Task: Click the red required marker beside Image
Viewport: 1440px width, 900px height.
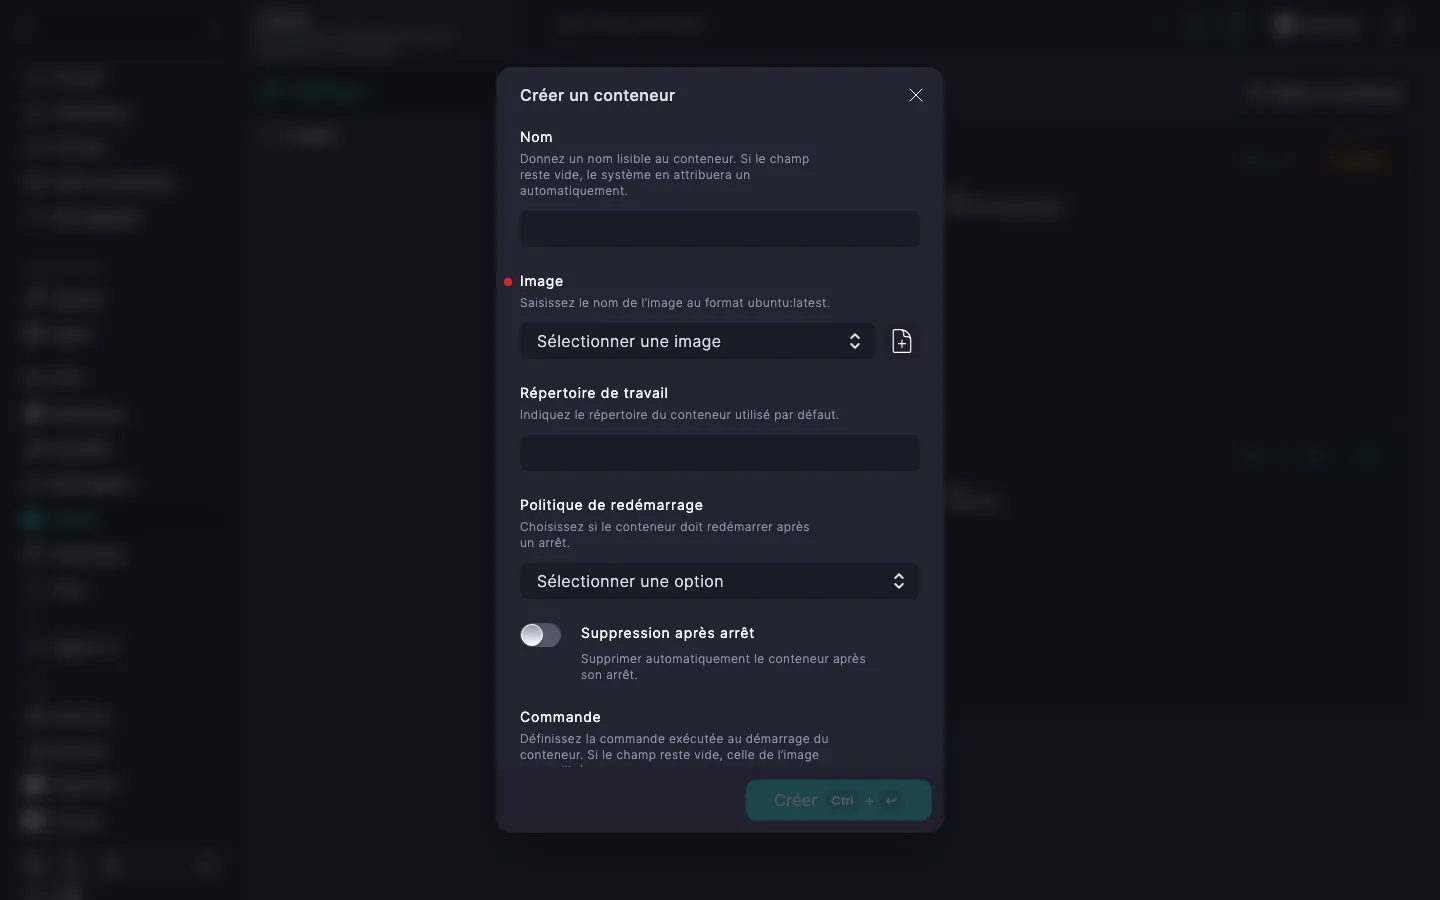Action: [x=508, y=282]
